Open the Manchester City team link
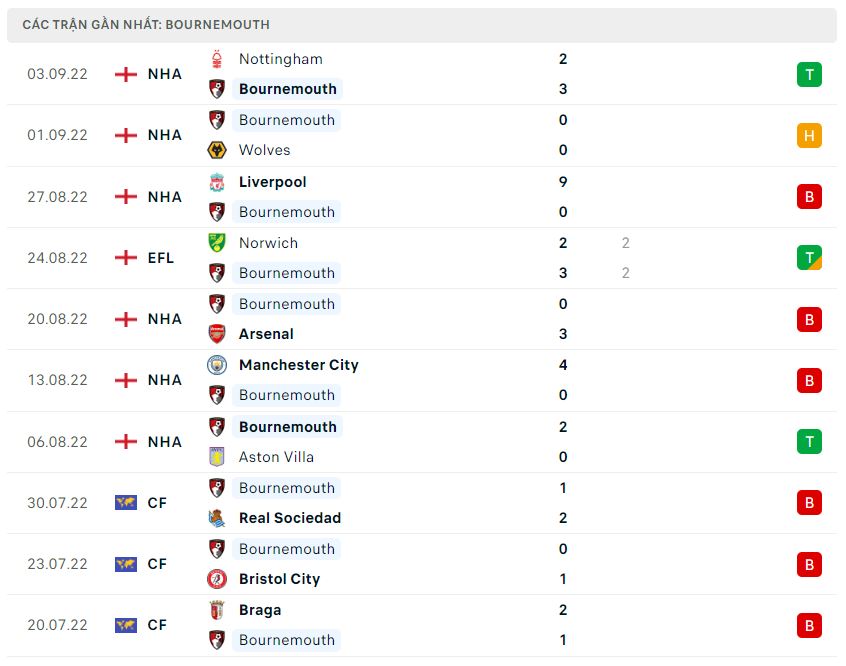 [298, 365]
